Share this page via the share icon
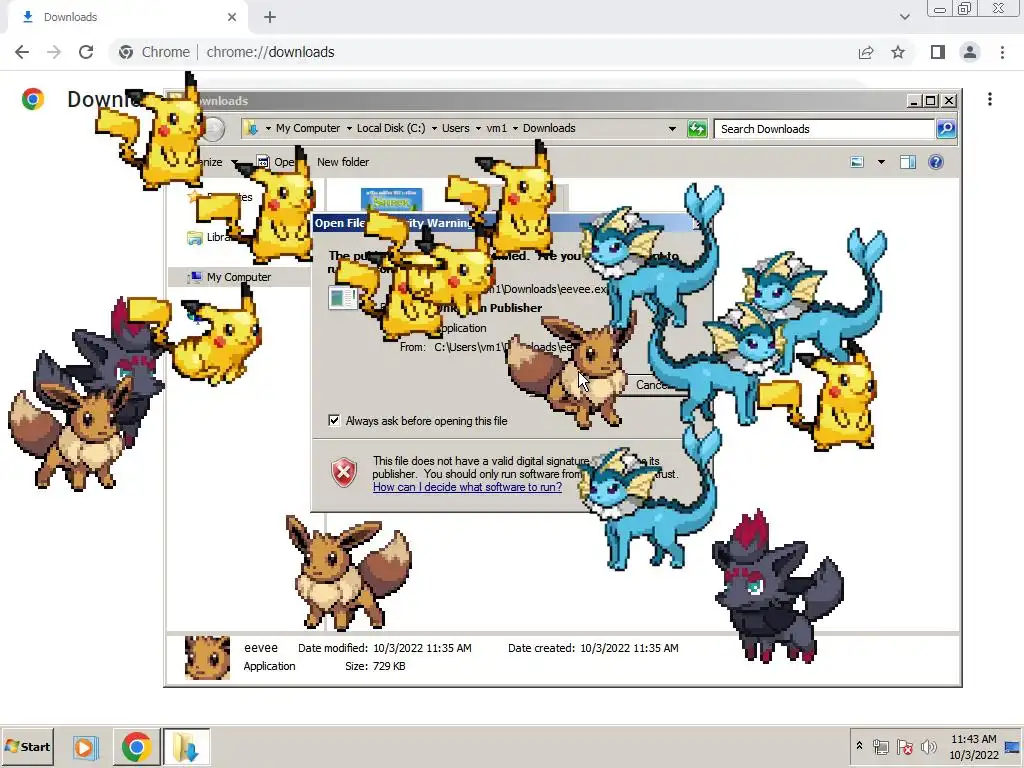1024x768 pixels. [866, 52]
